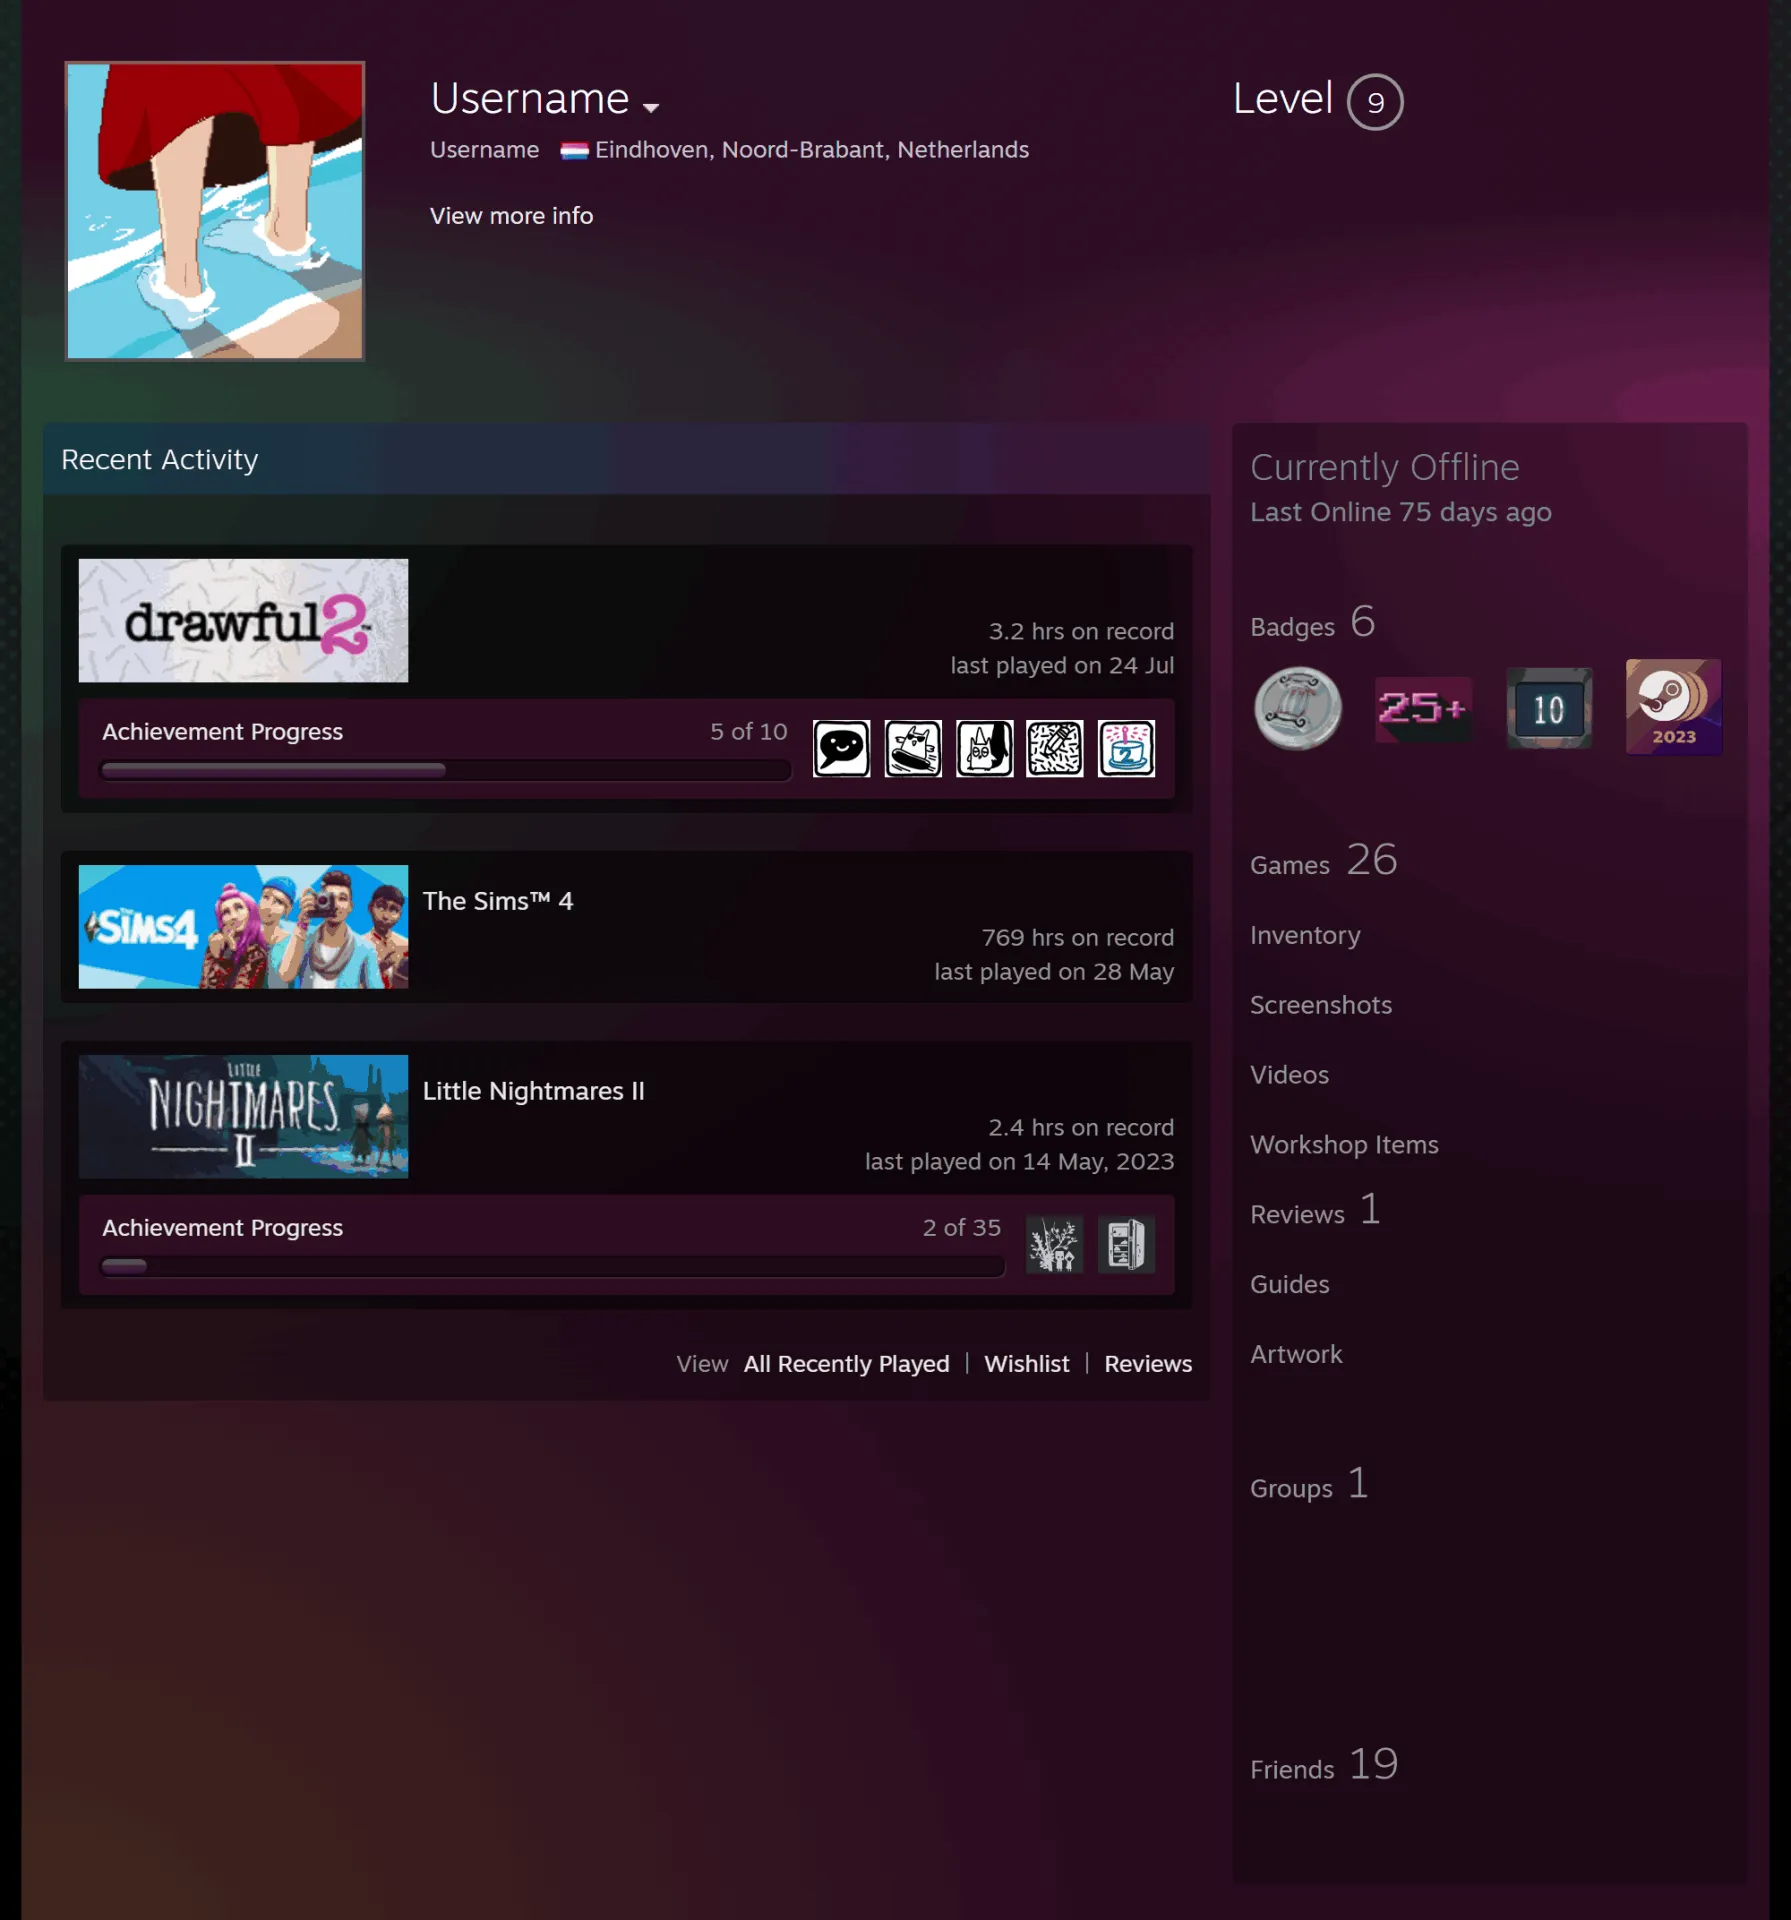
Task: Open Screenshots in sidebar
Action: click(1320, 1005)
